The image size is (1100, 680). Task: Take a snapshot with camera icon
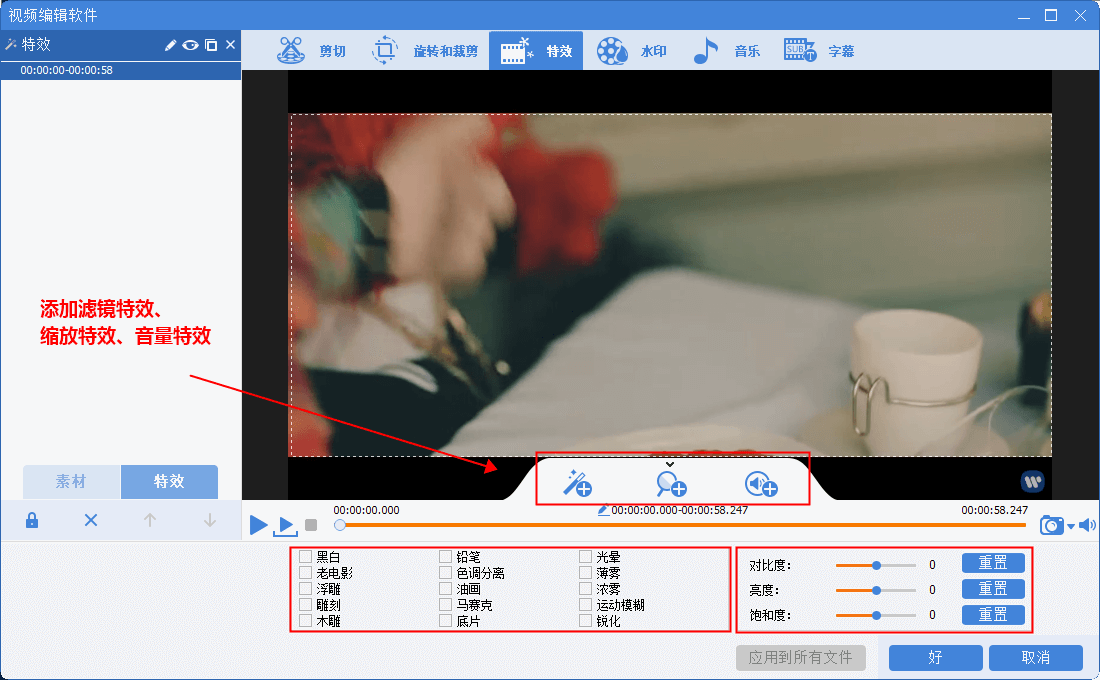[x=1052, y=525]
